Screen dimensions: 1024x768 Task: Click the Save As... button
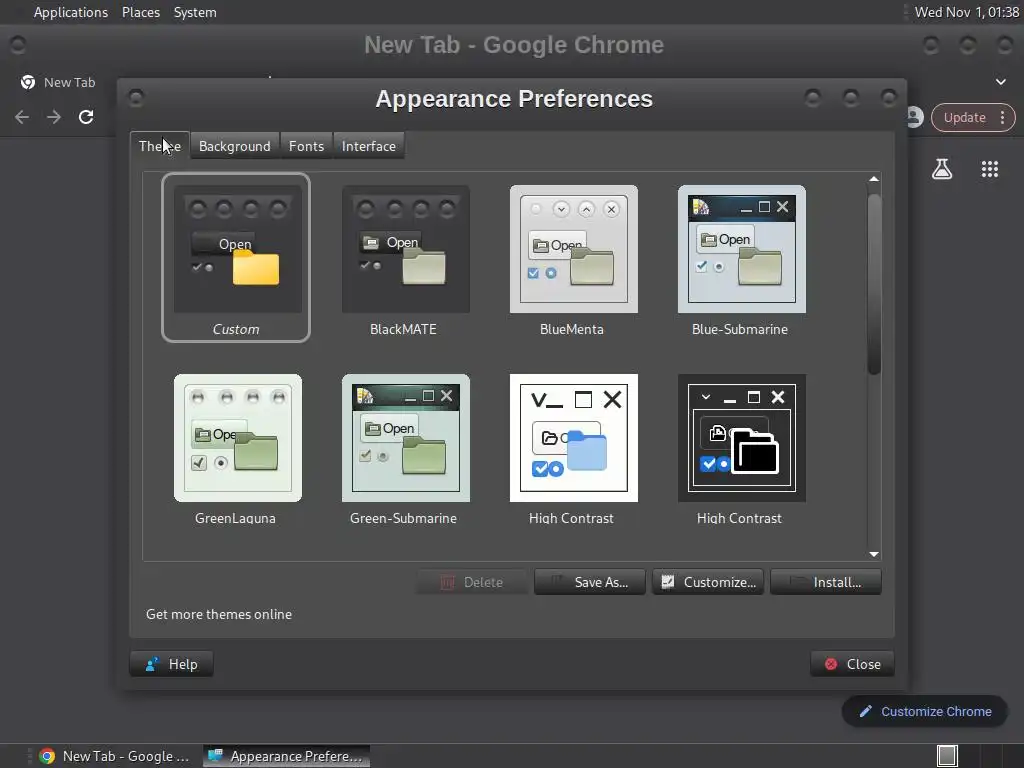pyautogui.click(x=590, y=582)
